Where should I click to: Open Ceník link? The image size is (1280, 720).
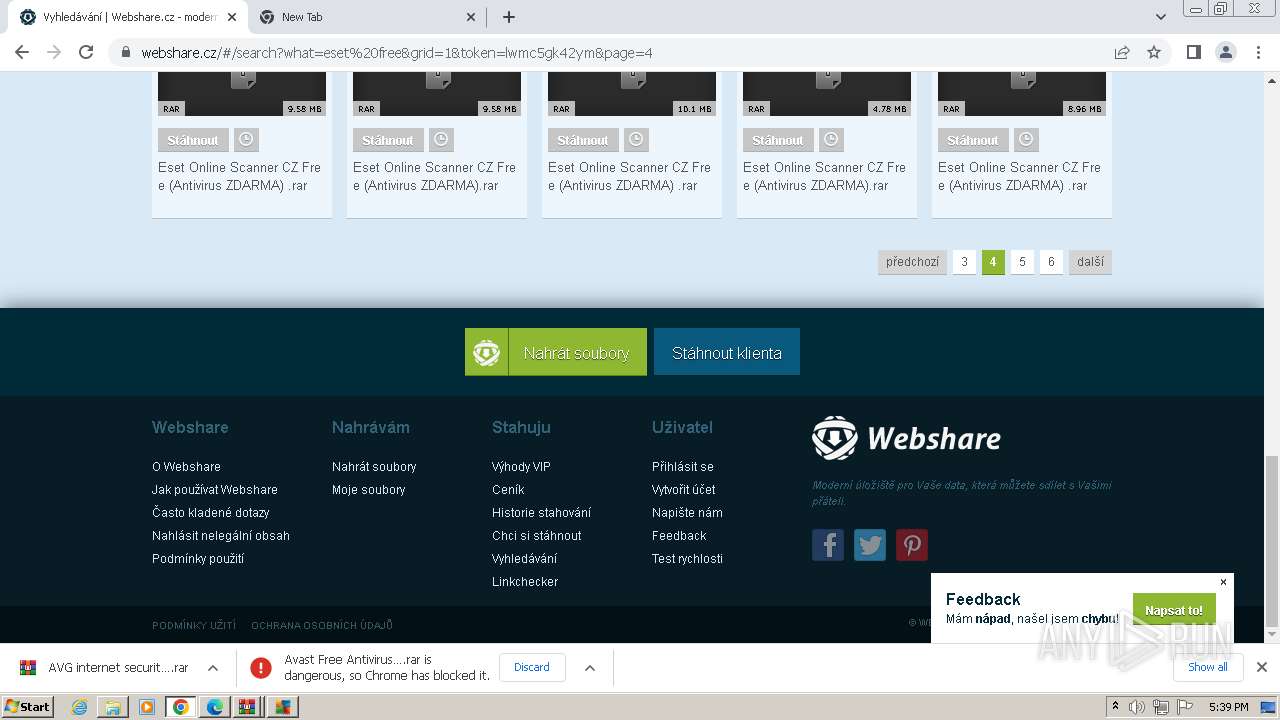tap(508, 490)
